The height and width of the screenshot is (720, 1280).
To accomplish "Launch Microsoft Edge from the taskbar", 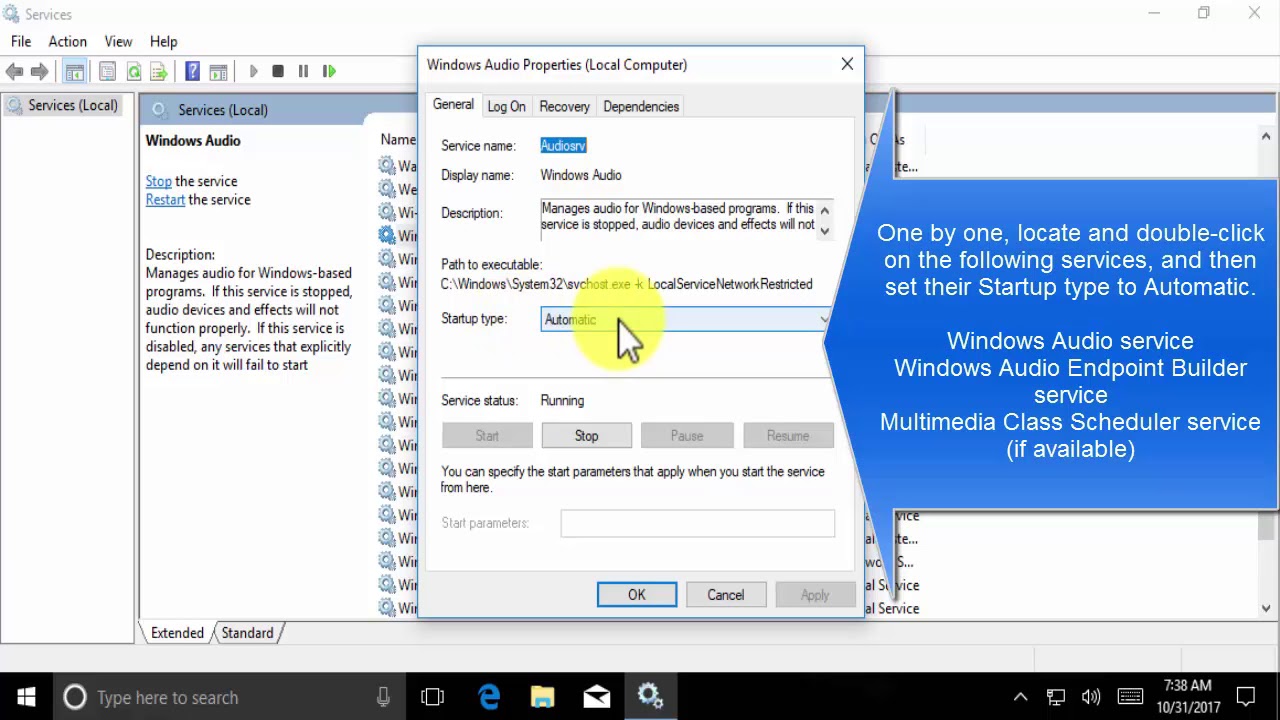I will pyautogui.click(x=489, y=697).
